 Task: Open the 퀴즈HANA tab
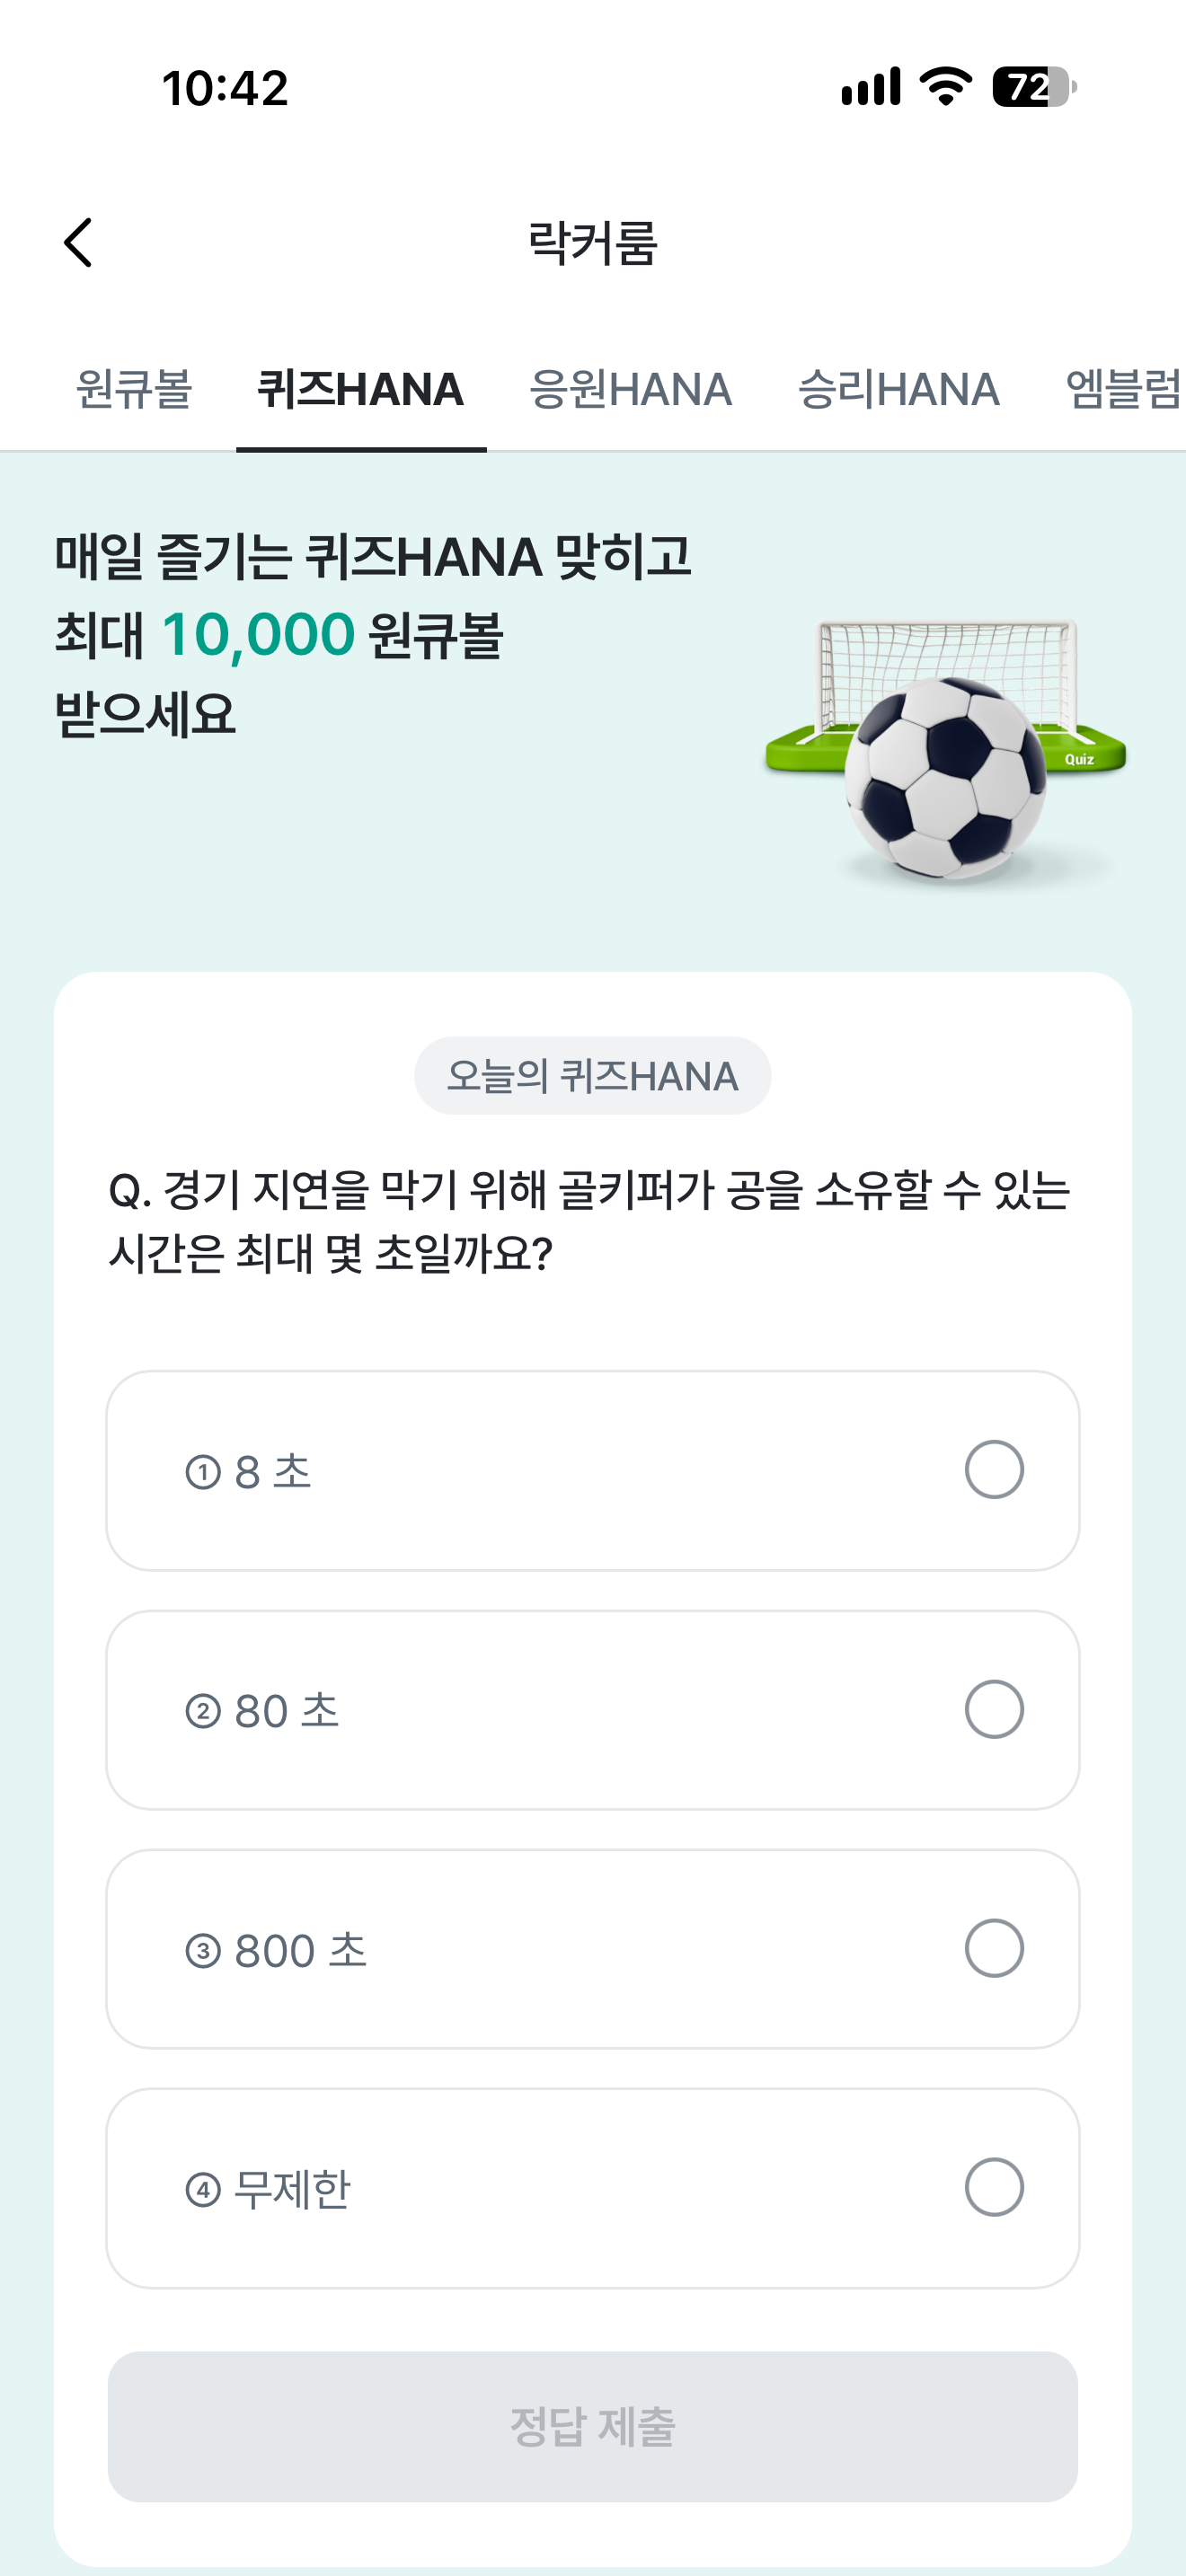tap(361, 389)
